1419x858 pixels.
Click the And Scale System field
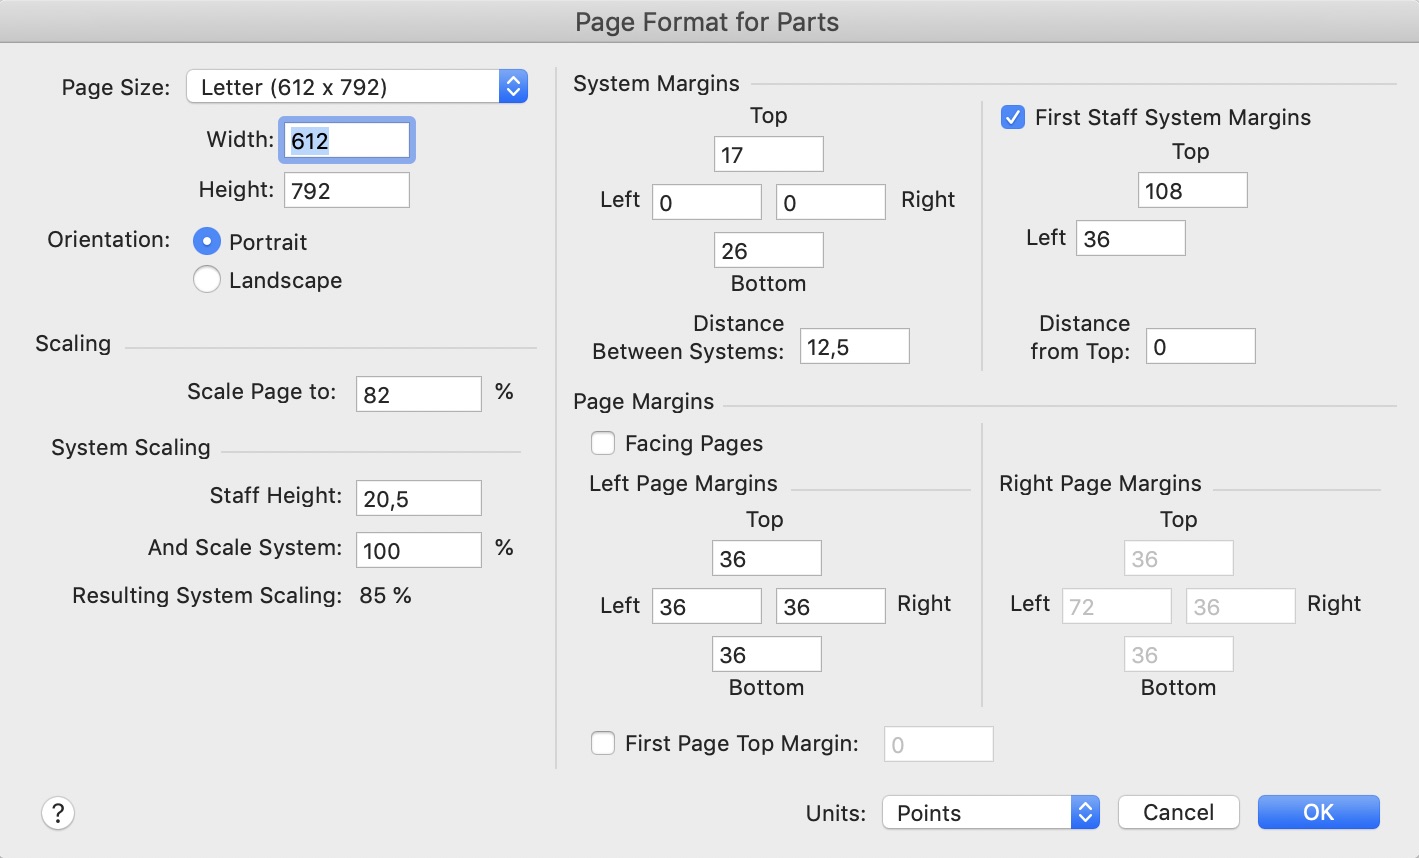pos(418,550)
